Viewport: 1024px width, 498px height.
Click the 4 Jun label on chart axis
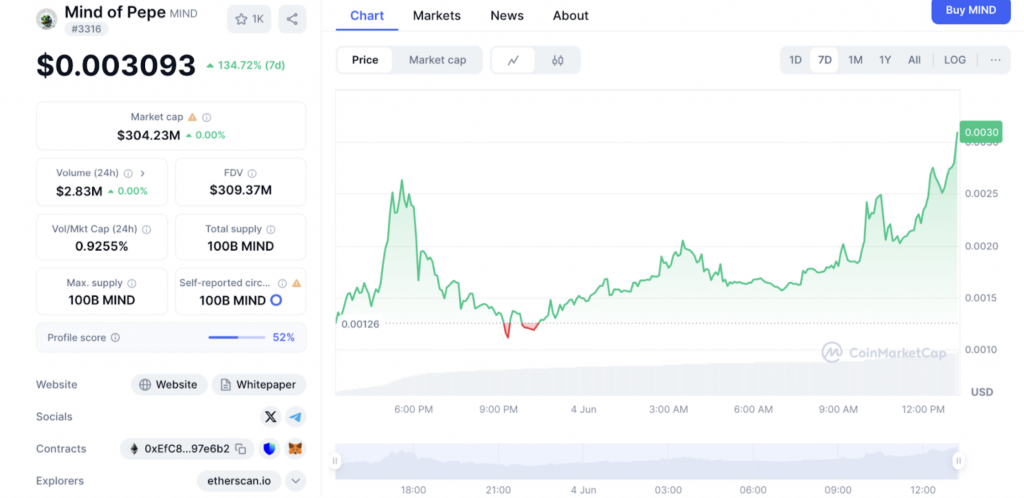click(583, 409)
